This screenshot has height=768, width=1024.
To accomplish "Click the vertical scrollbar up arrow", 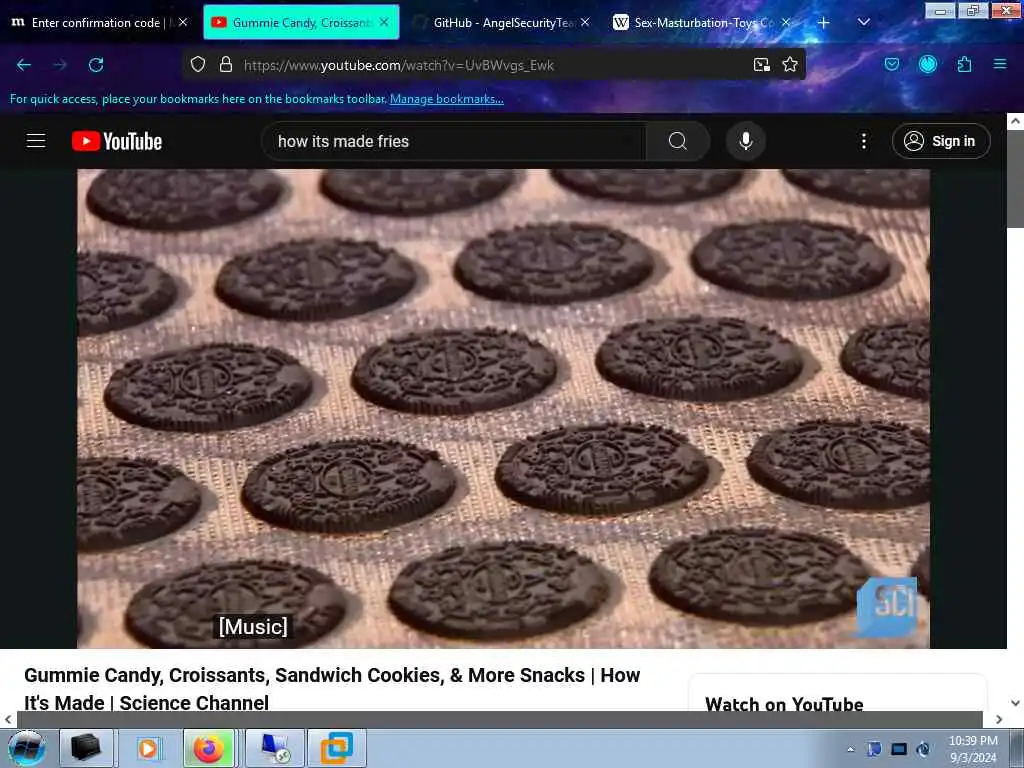I will [x=1015, y=121].
